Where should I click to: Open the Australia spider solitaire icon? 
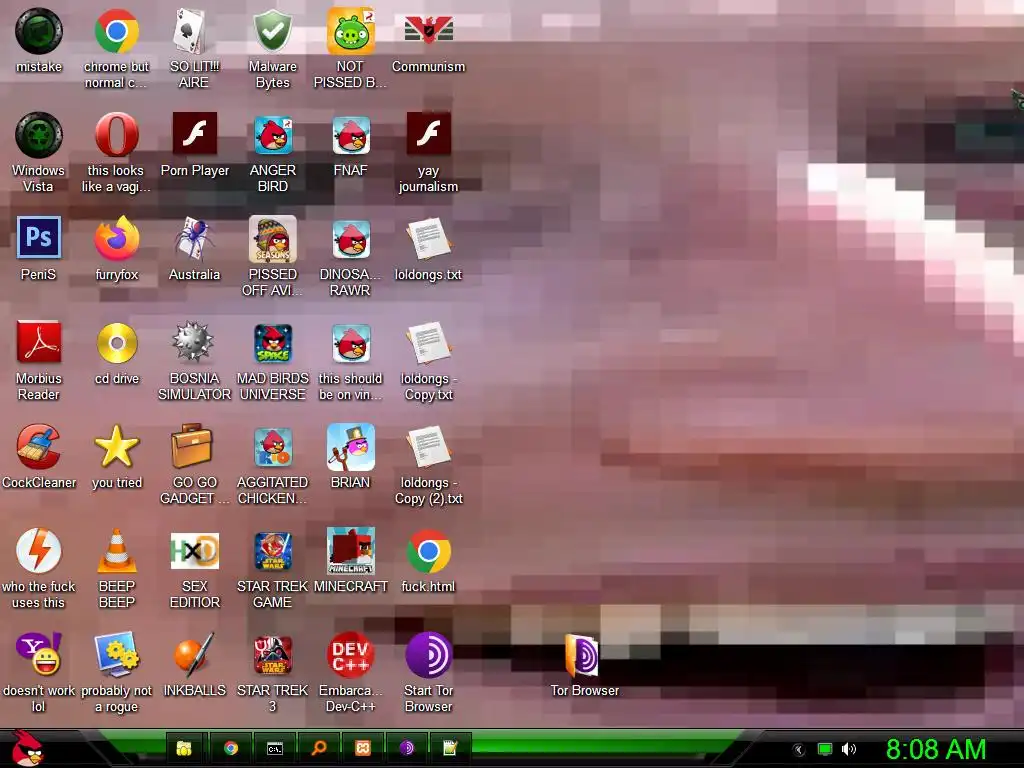coord(194,239)
